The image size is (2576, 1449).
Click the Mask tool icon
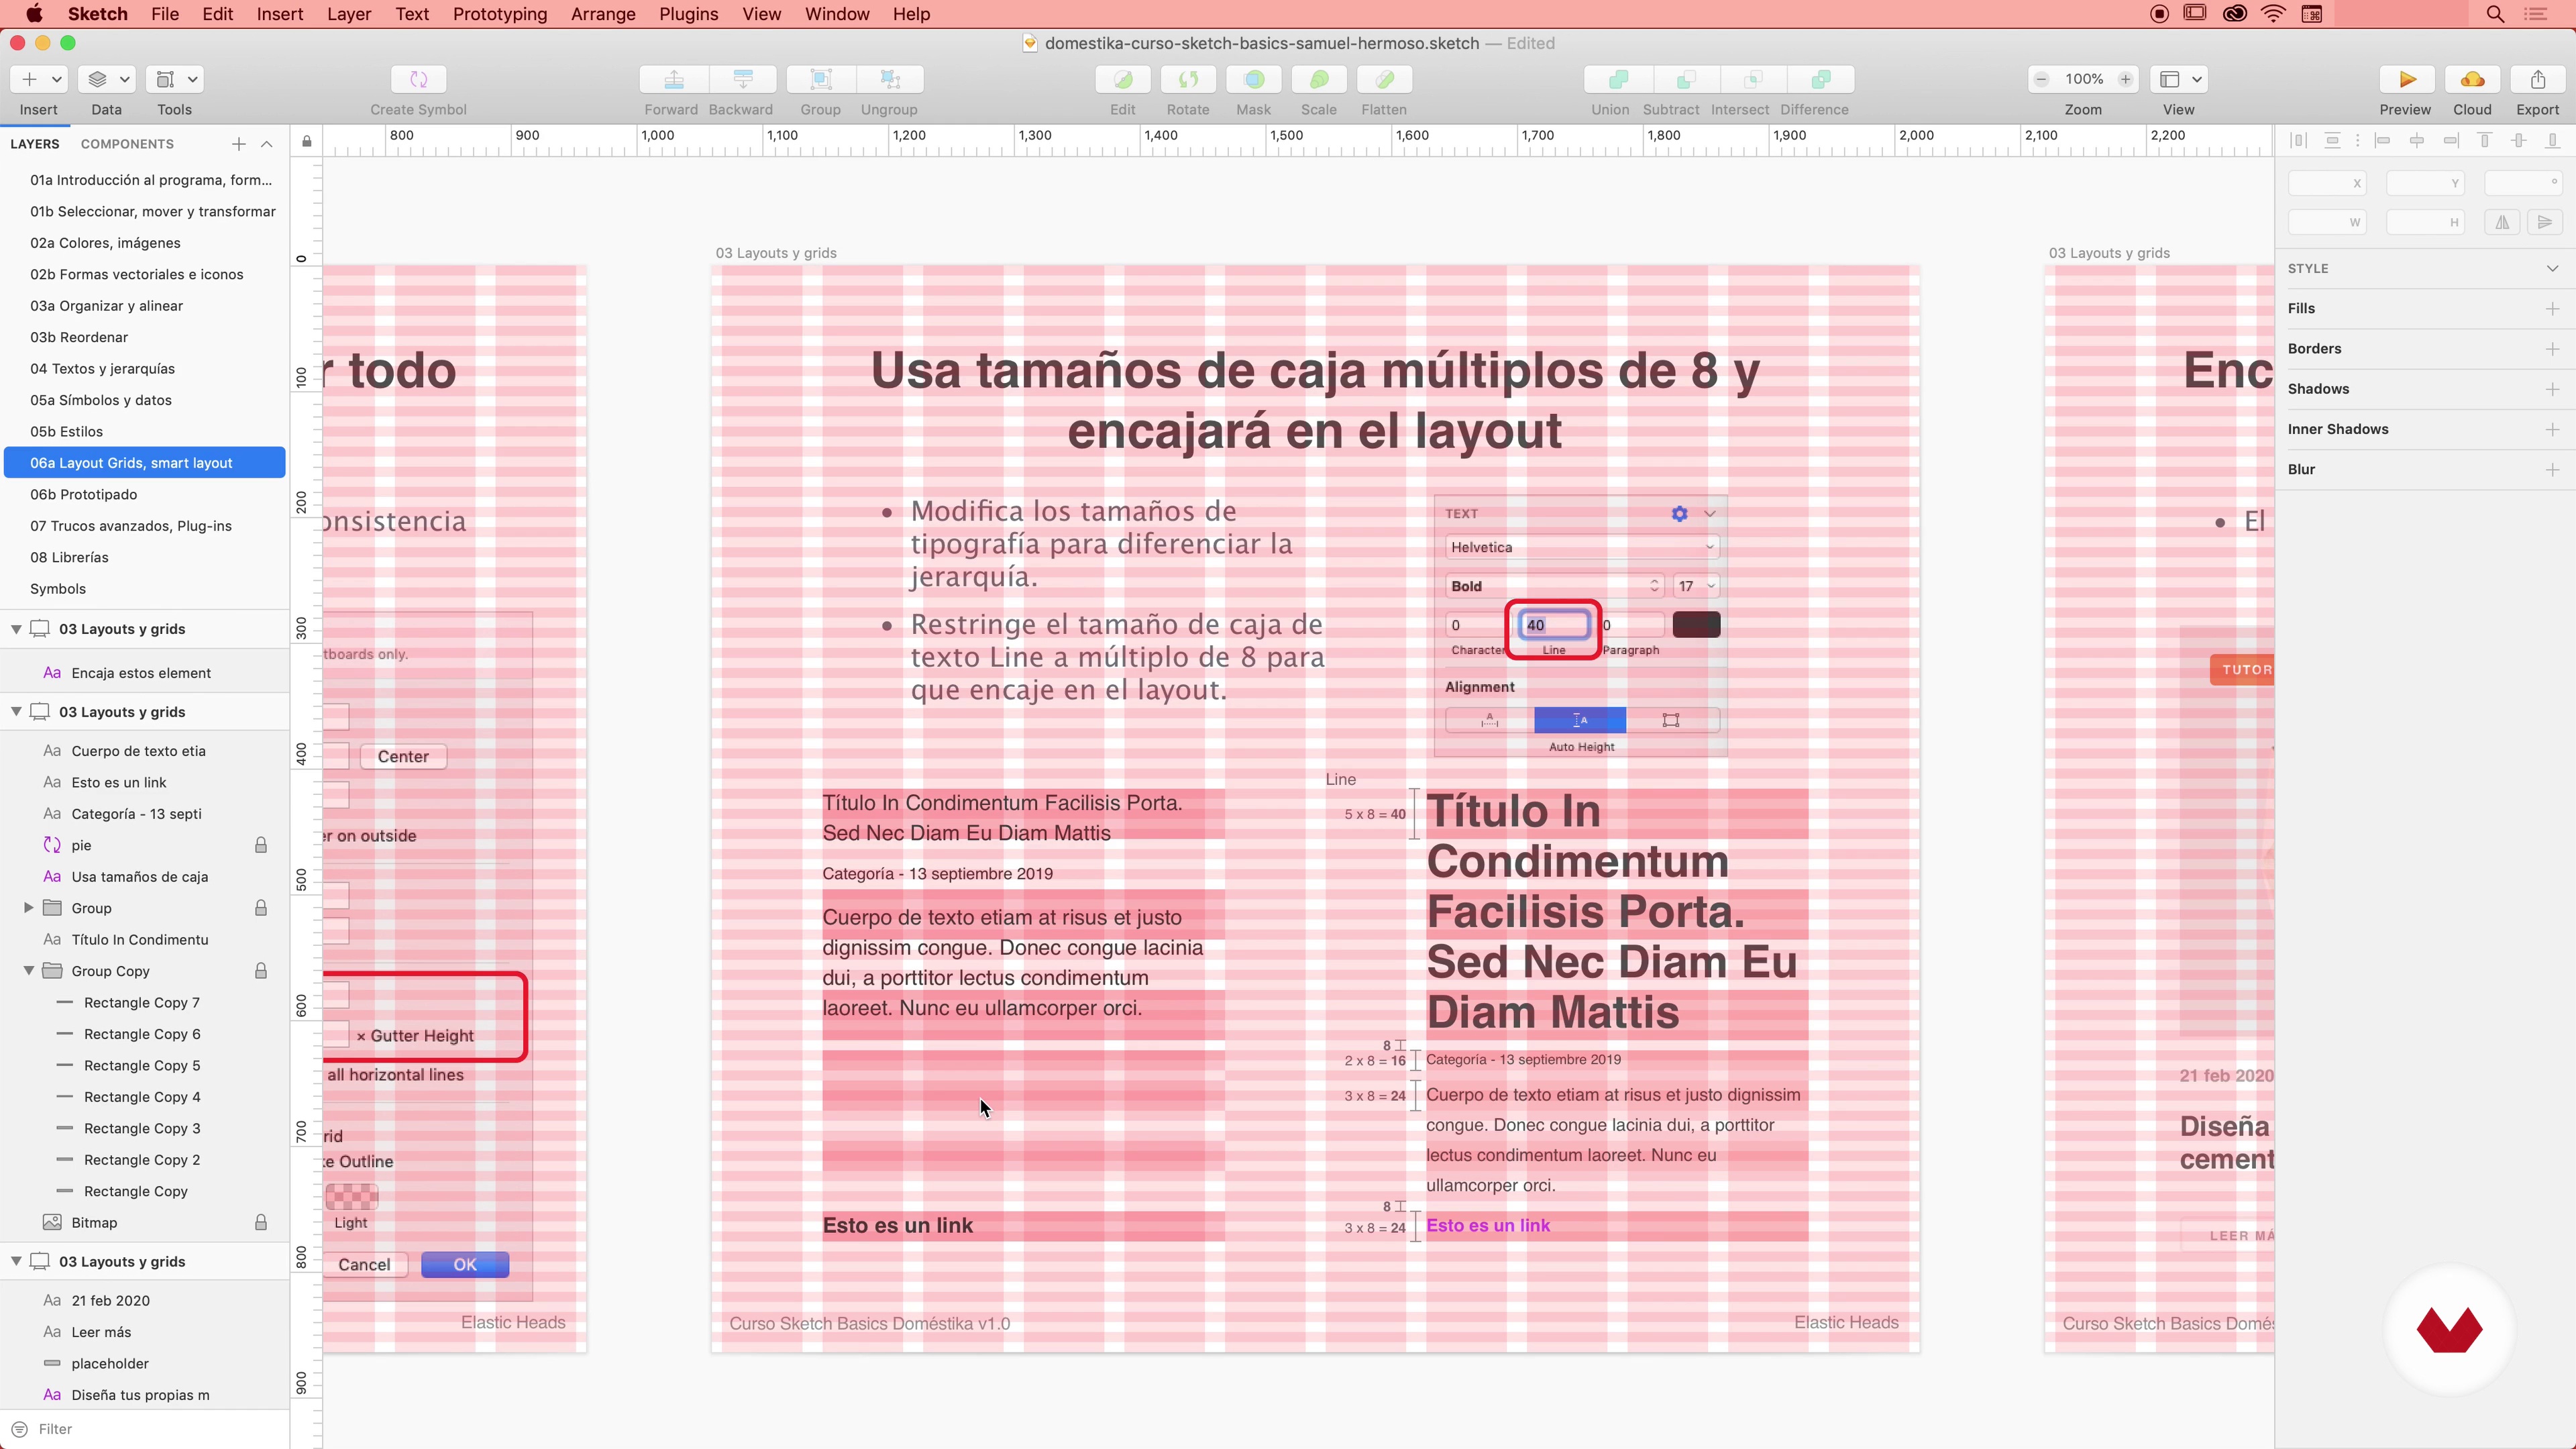point(1253,79)
